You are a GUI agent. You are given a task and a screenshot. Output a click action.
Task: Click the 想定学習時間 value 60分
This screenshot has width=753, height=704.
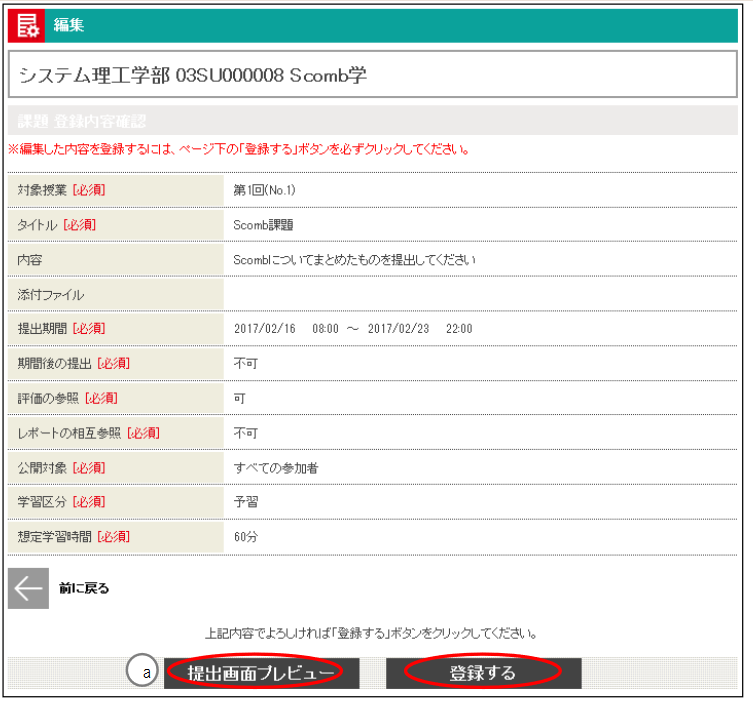(246, 537)
